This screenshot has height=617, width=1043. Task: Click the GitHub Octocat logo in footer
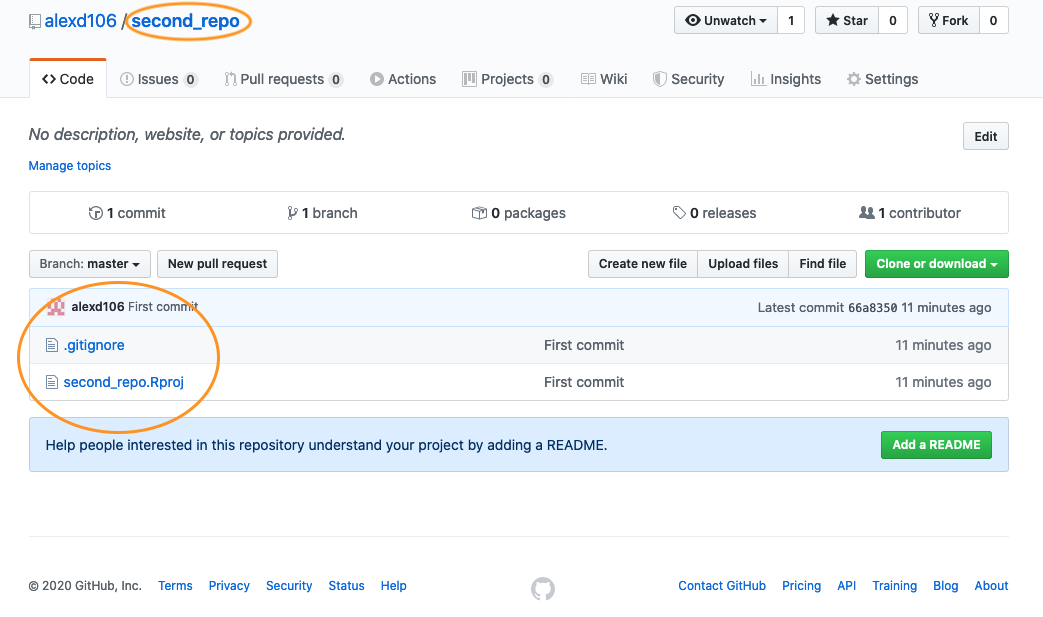(542, 589)
